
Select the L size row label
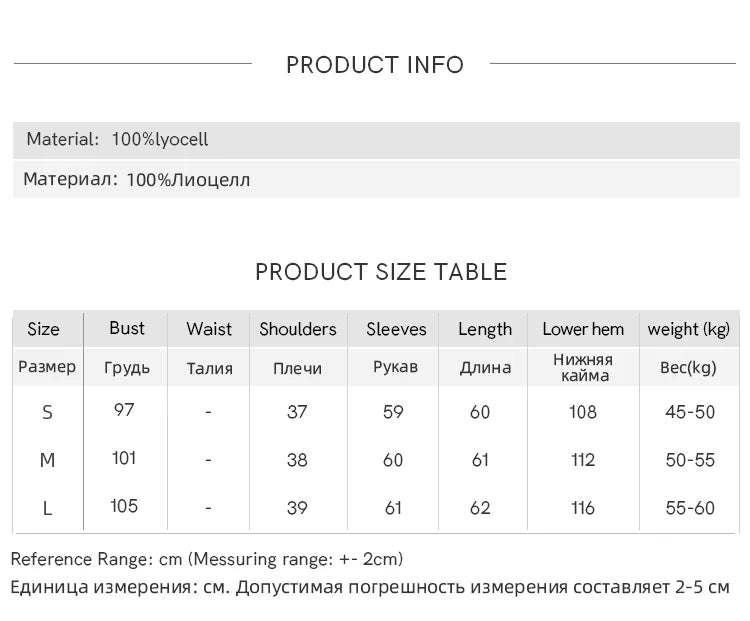pyautogui.click(x=47, y=508)
